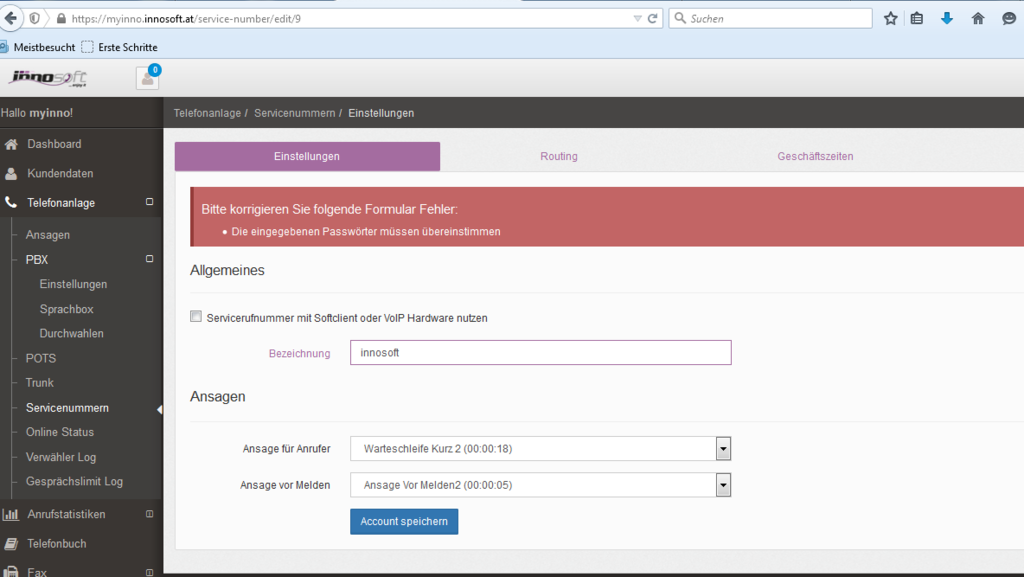The width and height of the screenshot is (1024, 577).
Task: Click the Kundendaten person icon
Action: pos(11,174)
